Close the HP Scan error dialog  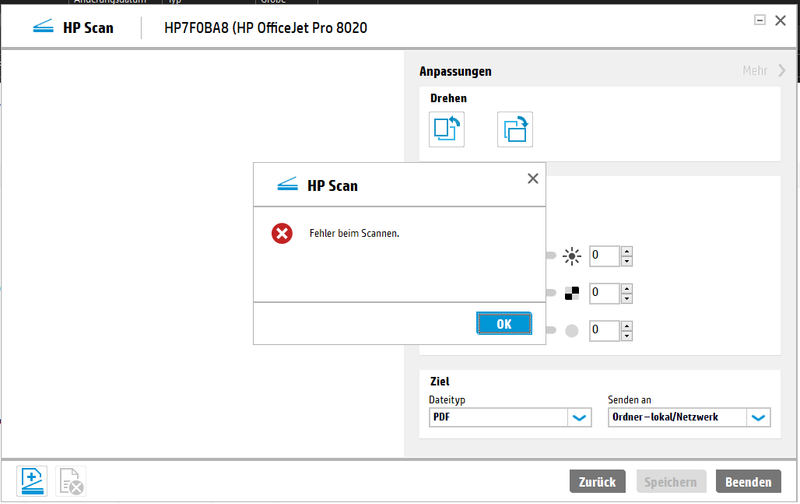pyautogui.click(x=532, y=178)
